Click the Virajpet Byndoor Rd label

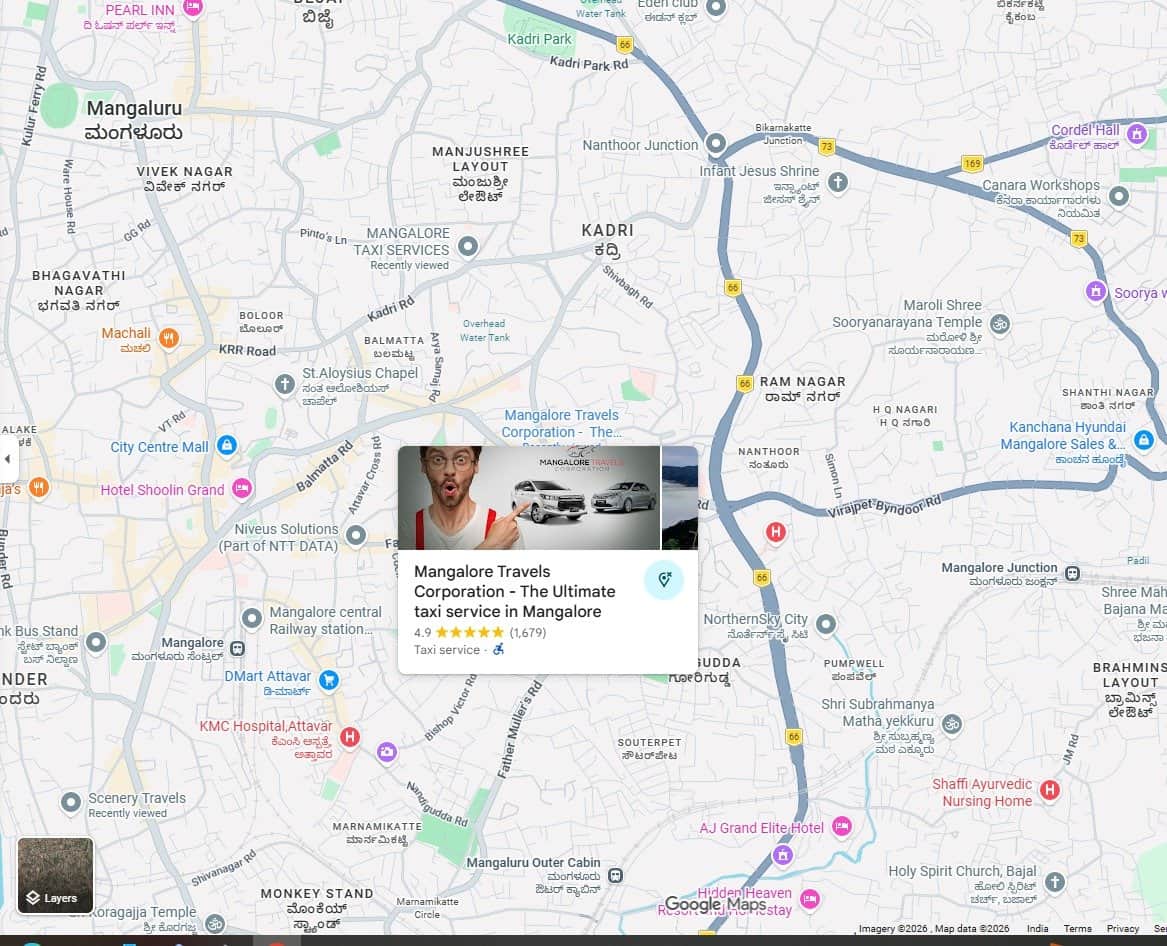[884, 506]
